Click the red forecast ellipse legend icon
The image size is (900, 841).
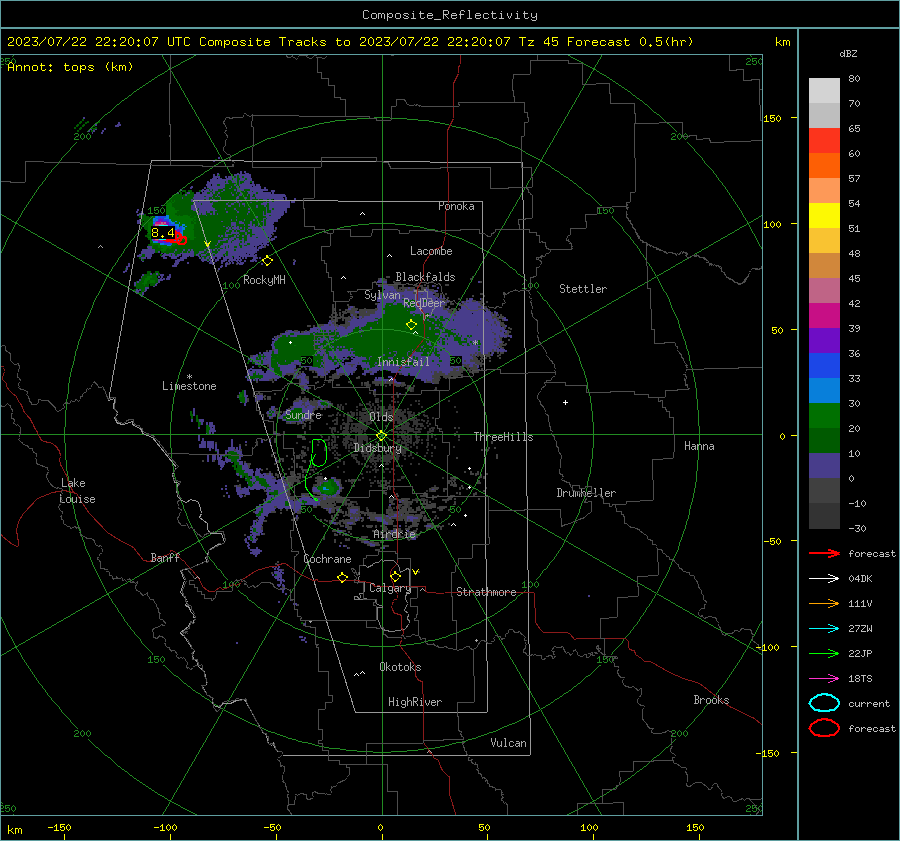click(824, 728)
